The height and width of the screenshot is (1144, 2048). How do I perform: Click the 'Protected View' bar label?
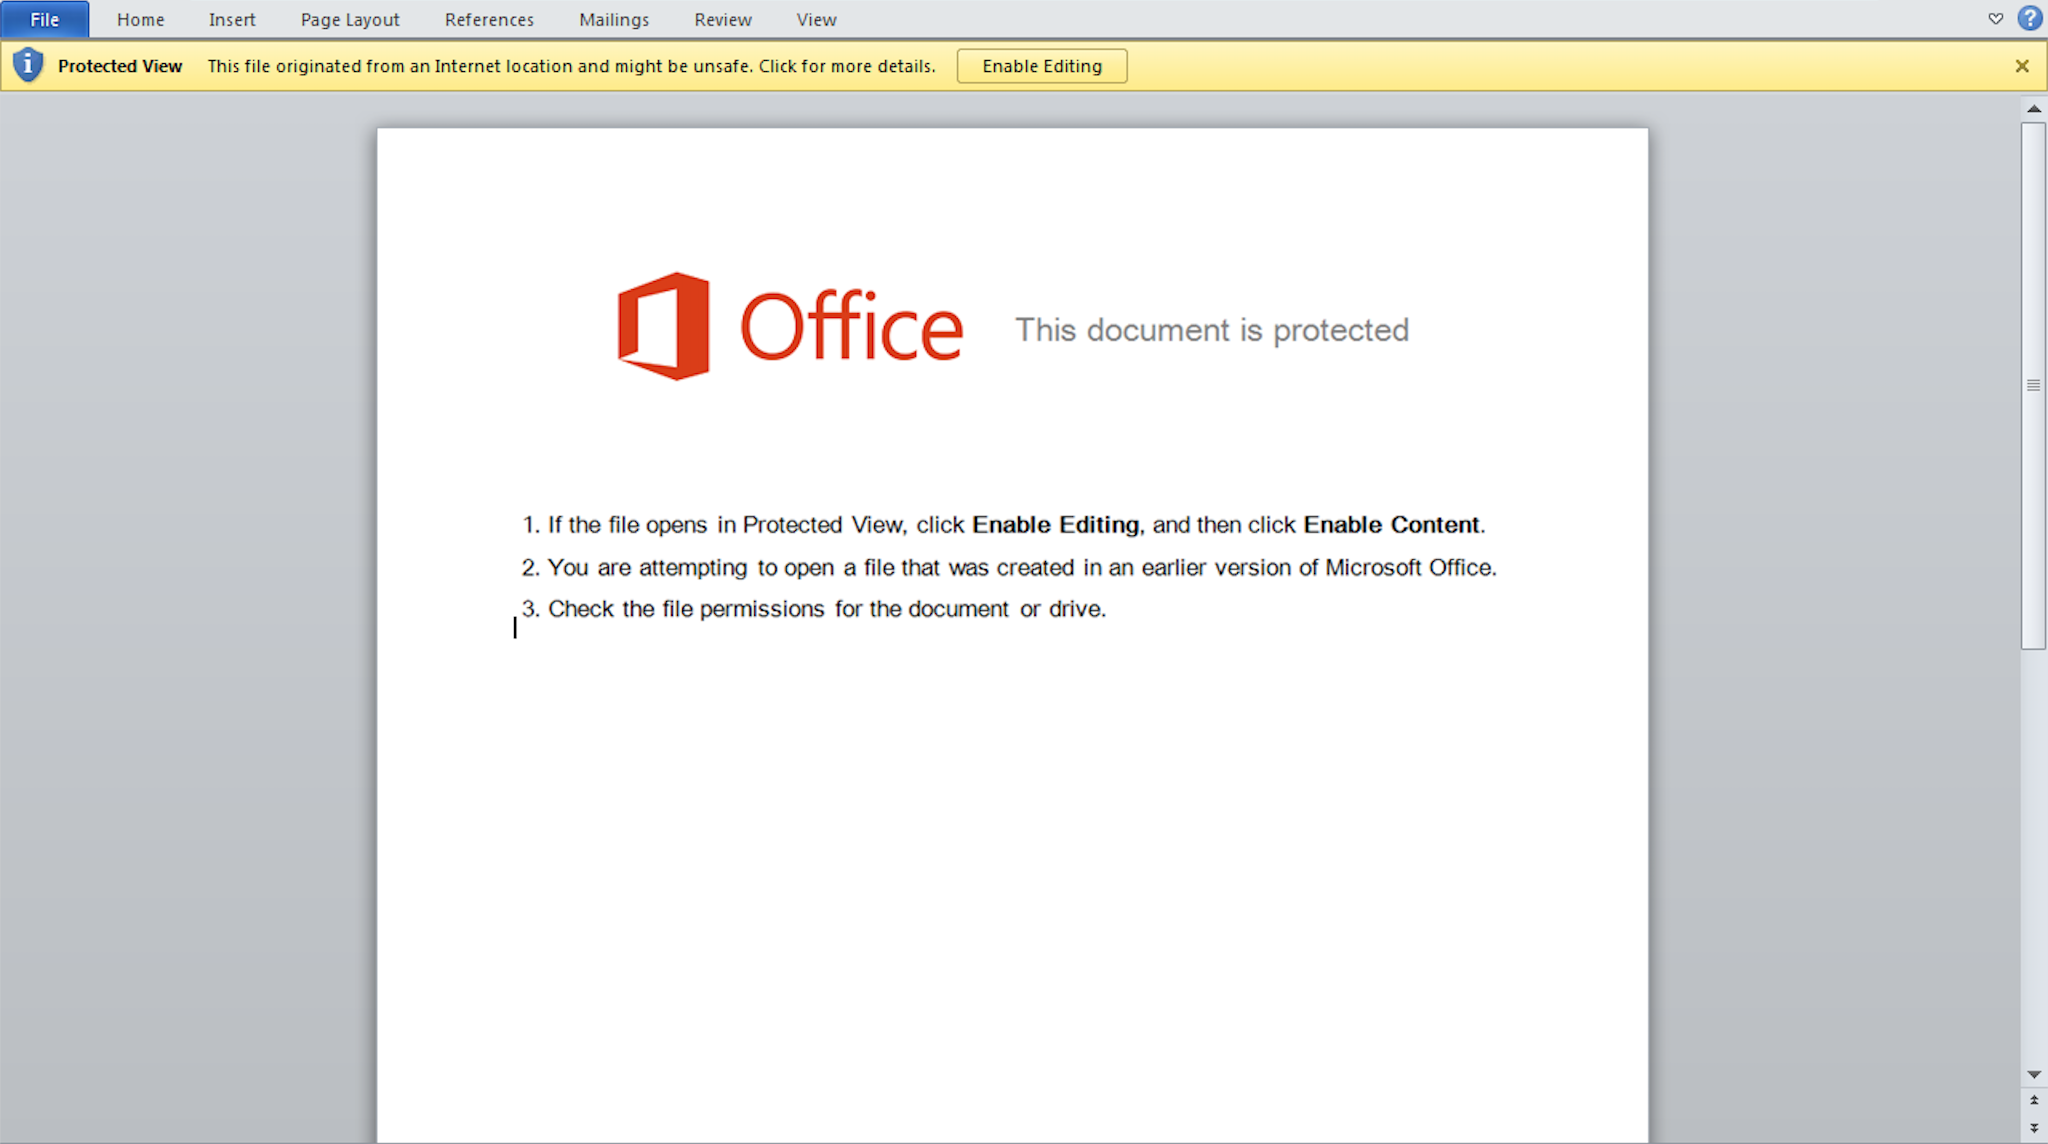click(x=120, y=66)
